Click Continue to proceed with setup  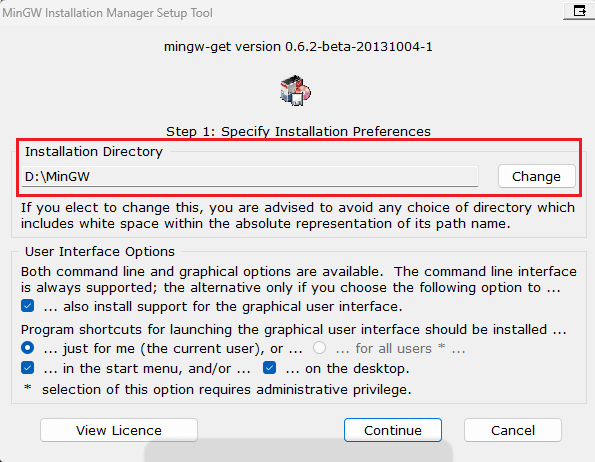(x=393, y=430)
